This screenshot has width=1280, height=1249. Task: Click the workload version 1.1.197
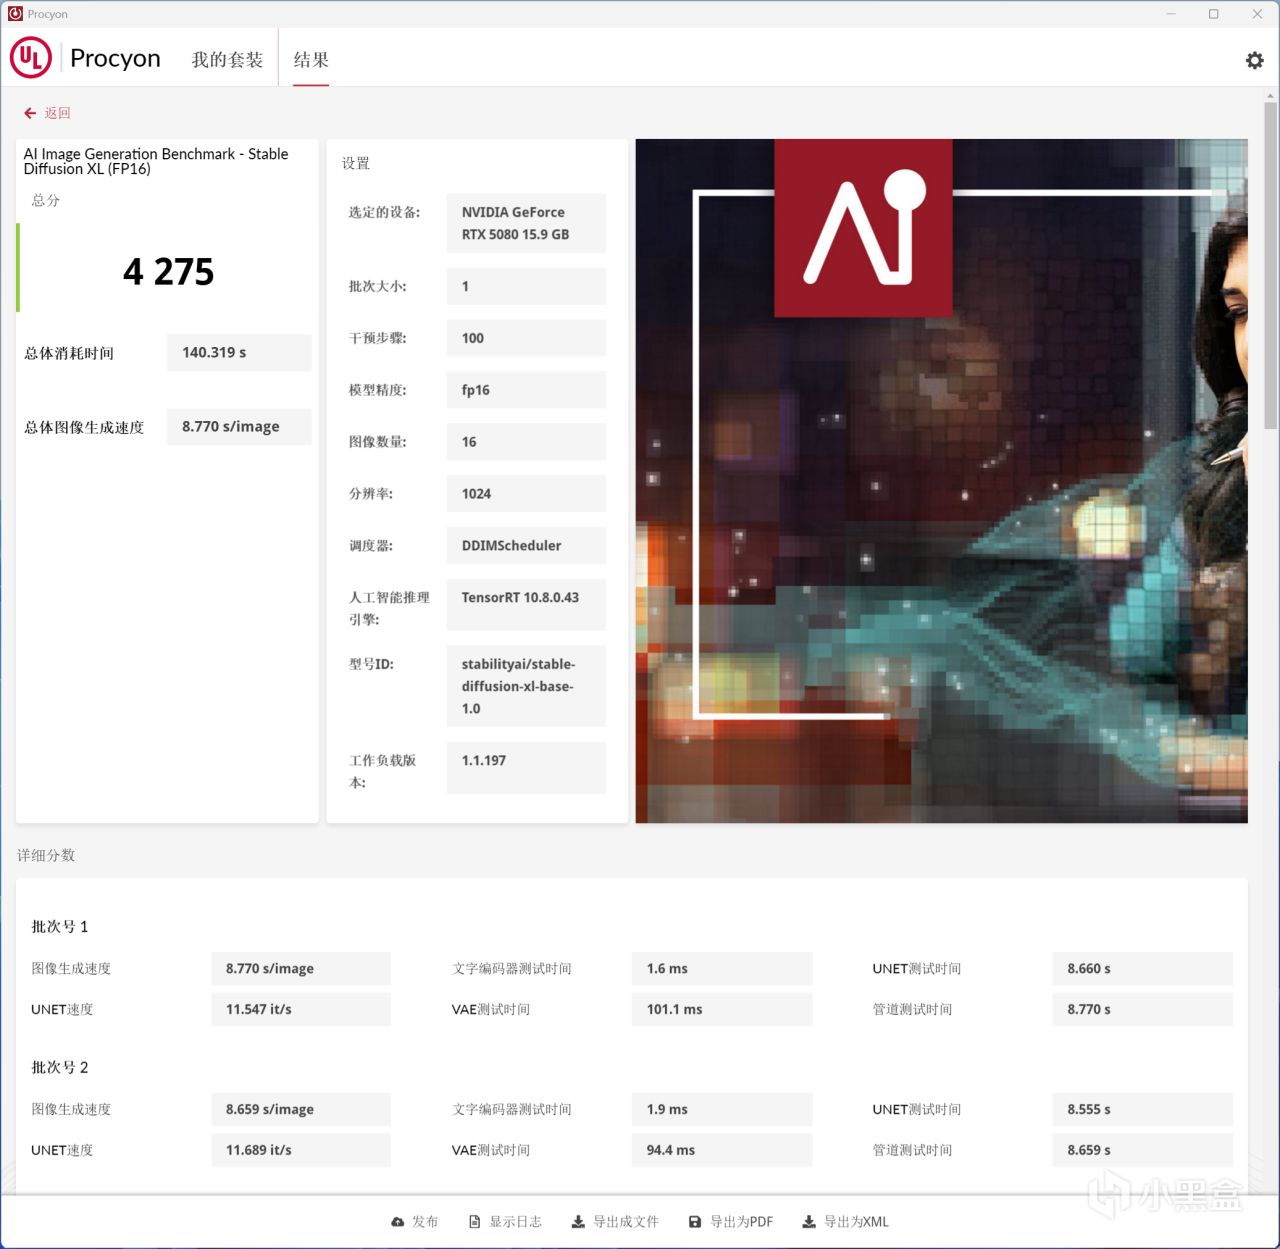tap(526, 768)
